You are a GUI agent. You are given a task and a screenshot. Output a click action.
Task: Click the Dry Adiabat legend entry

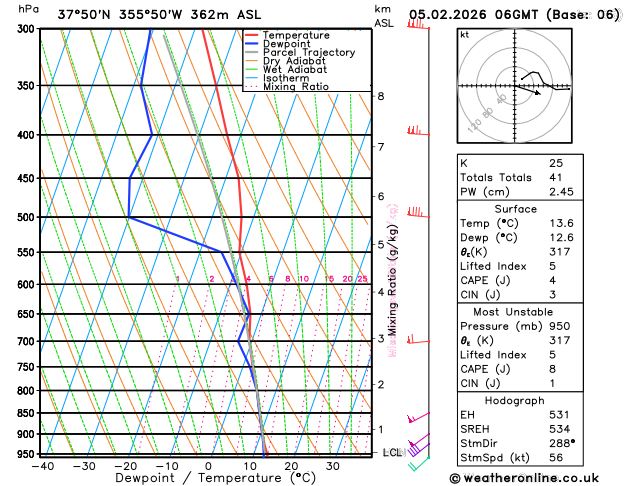pyautogui.click(x=285, y=61)
